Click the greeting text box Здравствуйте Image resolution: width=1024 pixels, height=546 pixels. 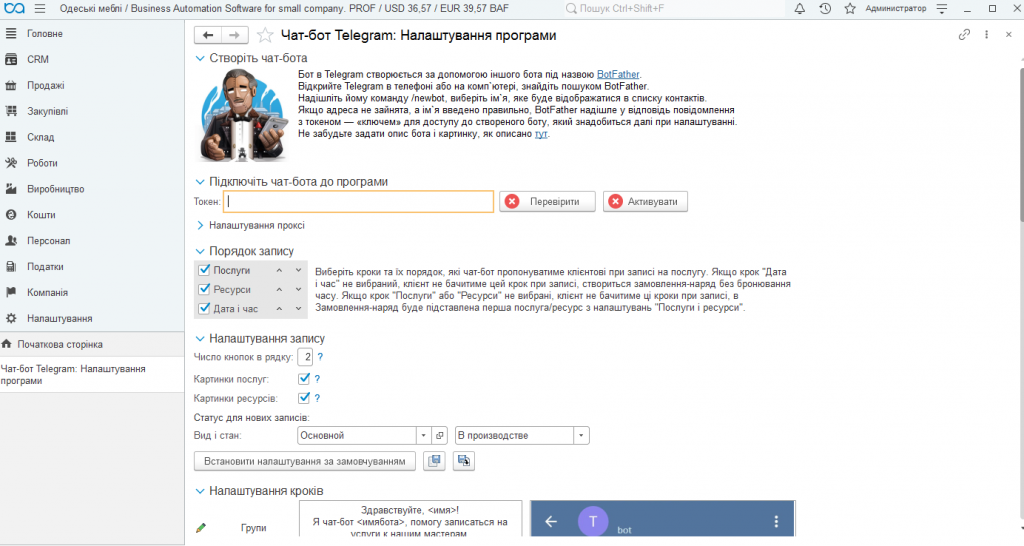411,520
